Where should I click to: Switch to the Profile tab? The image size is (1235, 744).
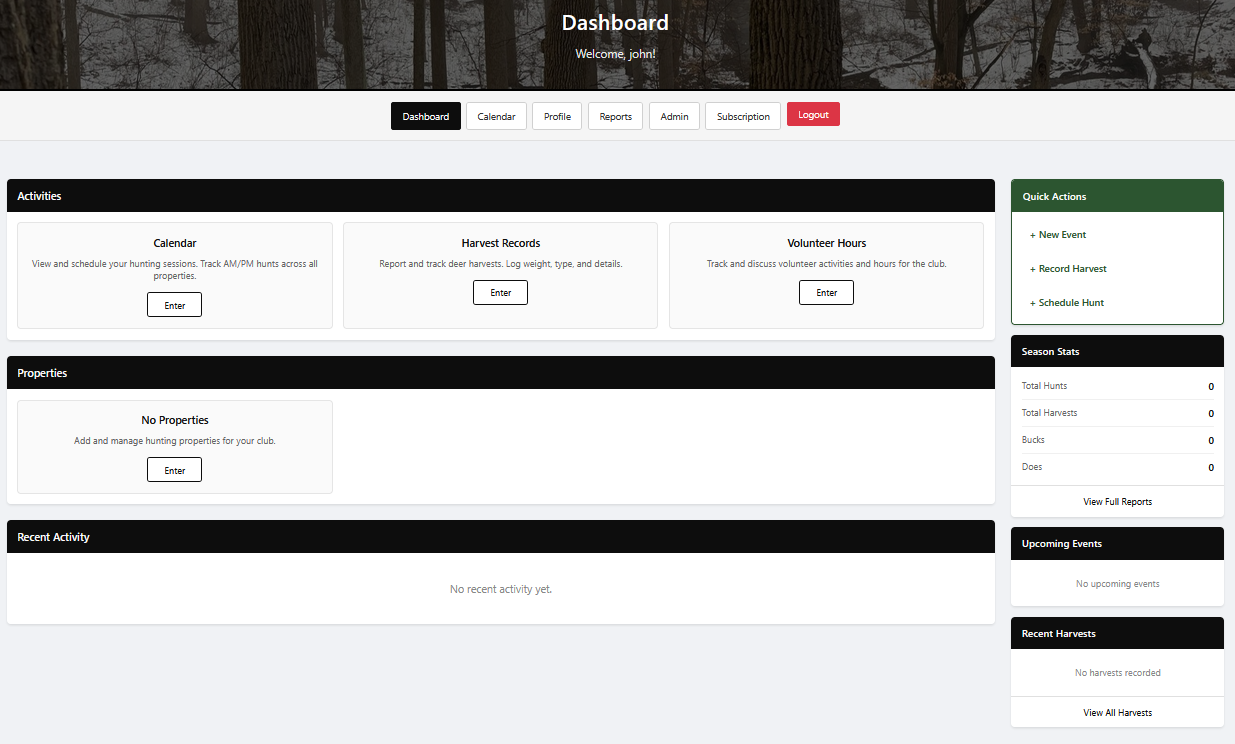click(x=557, y=115)
